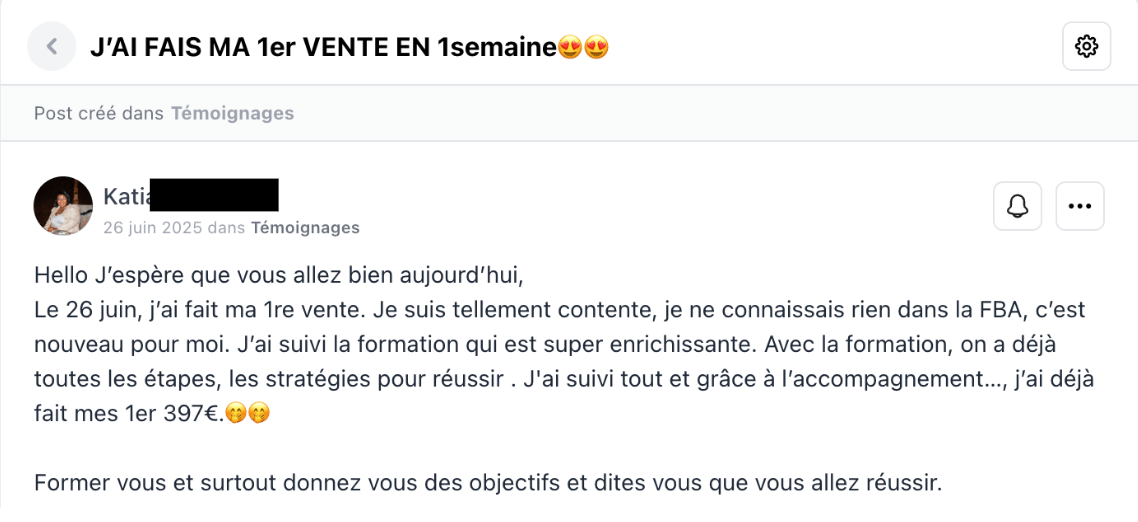
Task: Click the closing sentence starting "Former vous"
Action: [x=487, y=484]
